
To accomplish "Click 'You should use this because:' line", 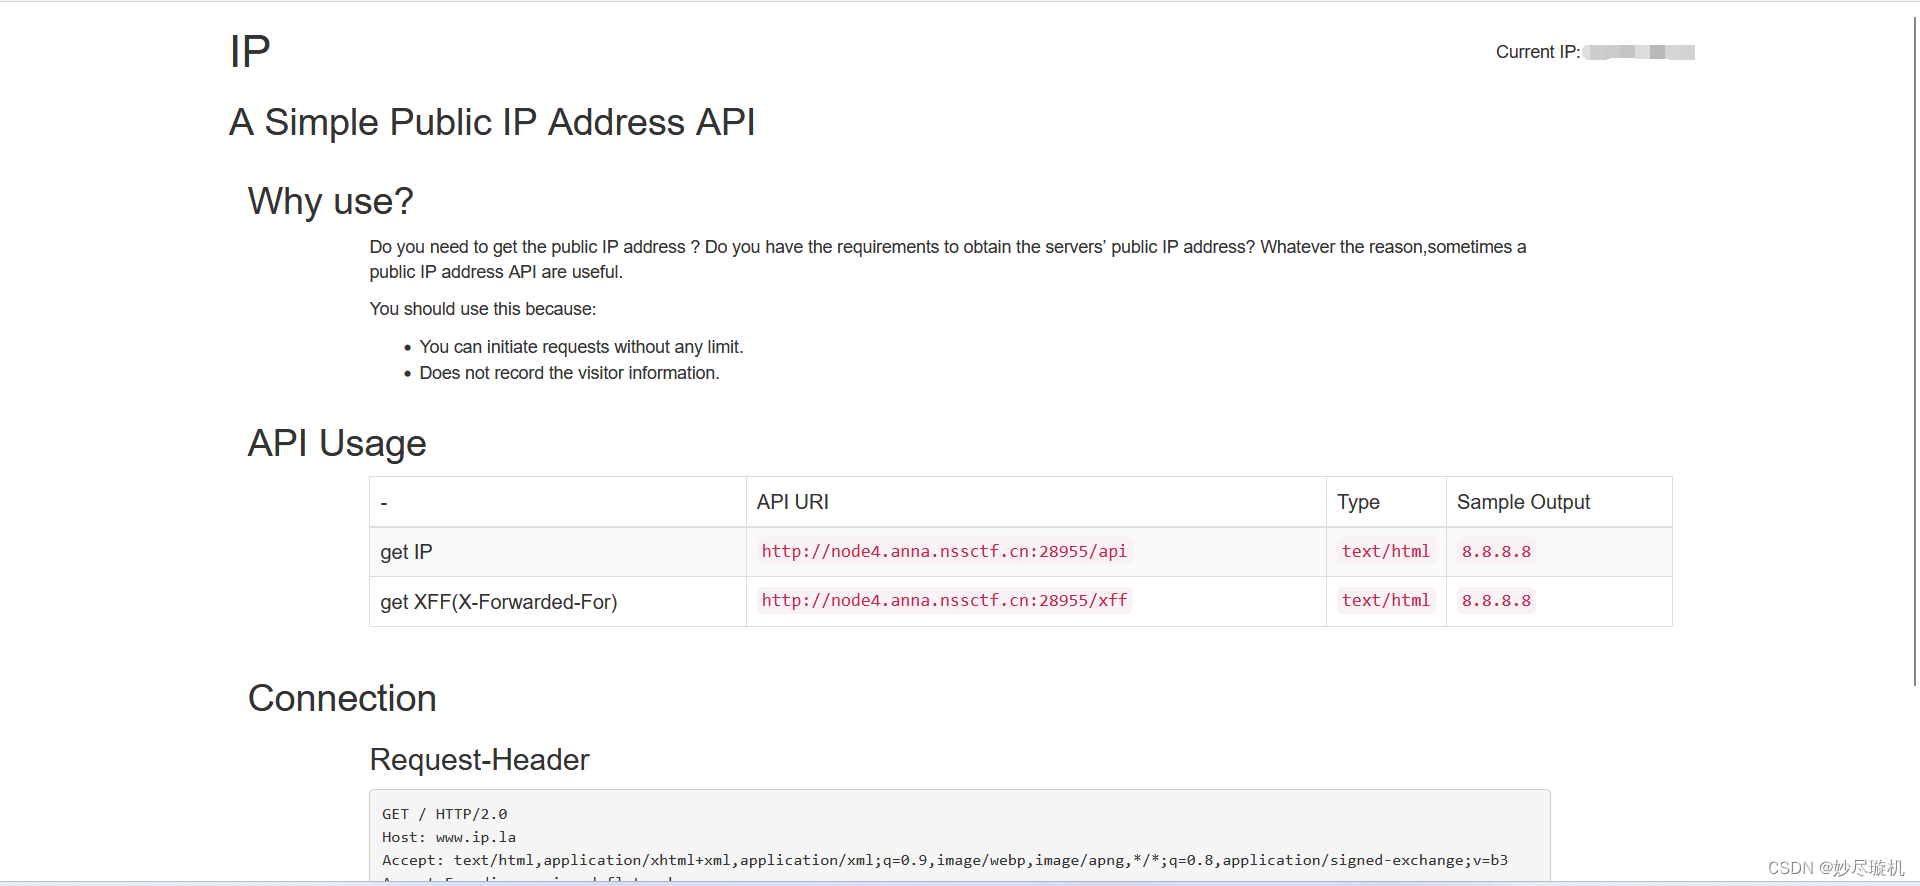I will coord(482,309).
